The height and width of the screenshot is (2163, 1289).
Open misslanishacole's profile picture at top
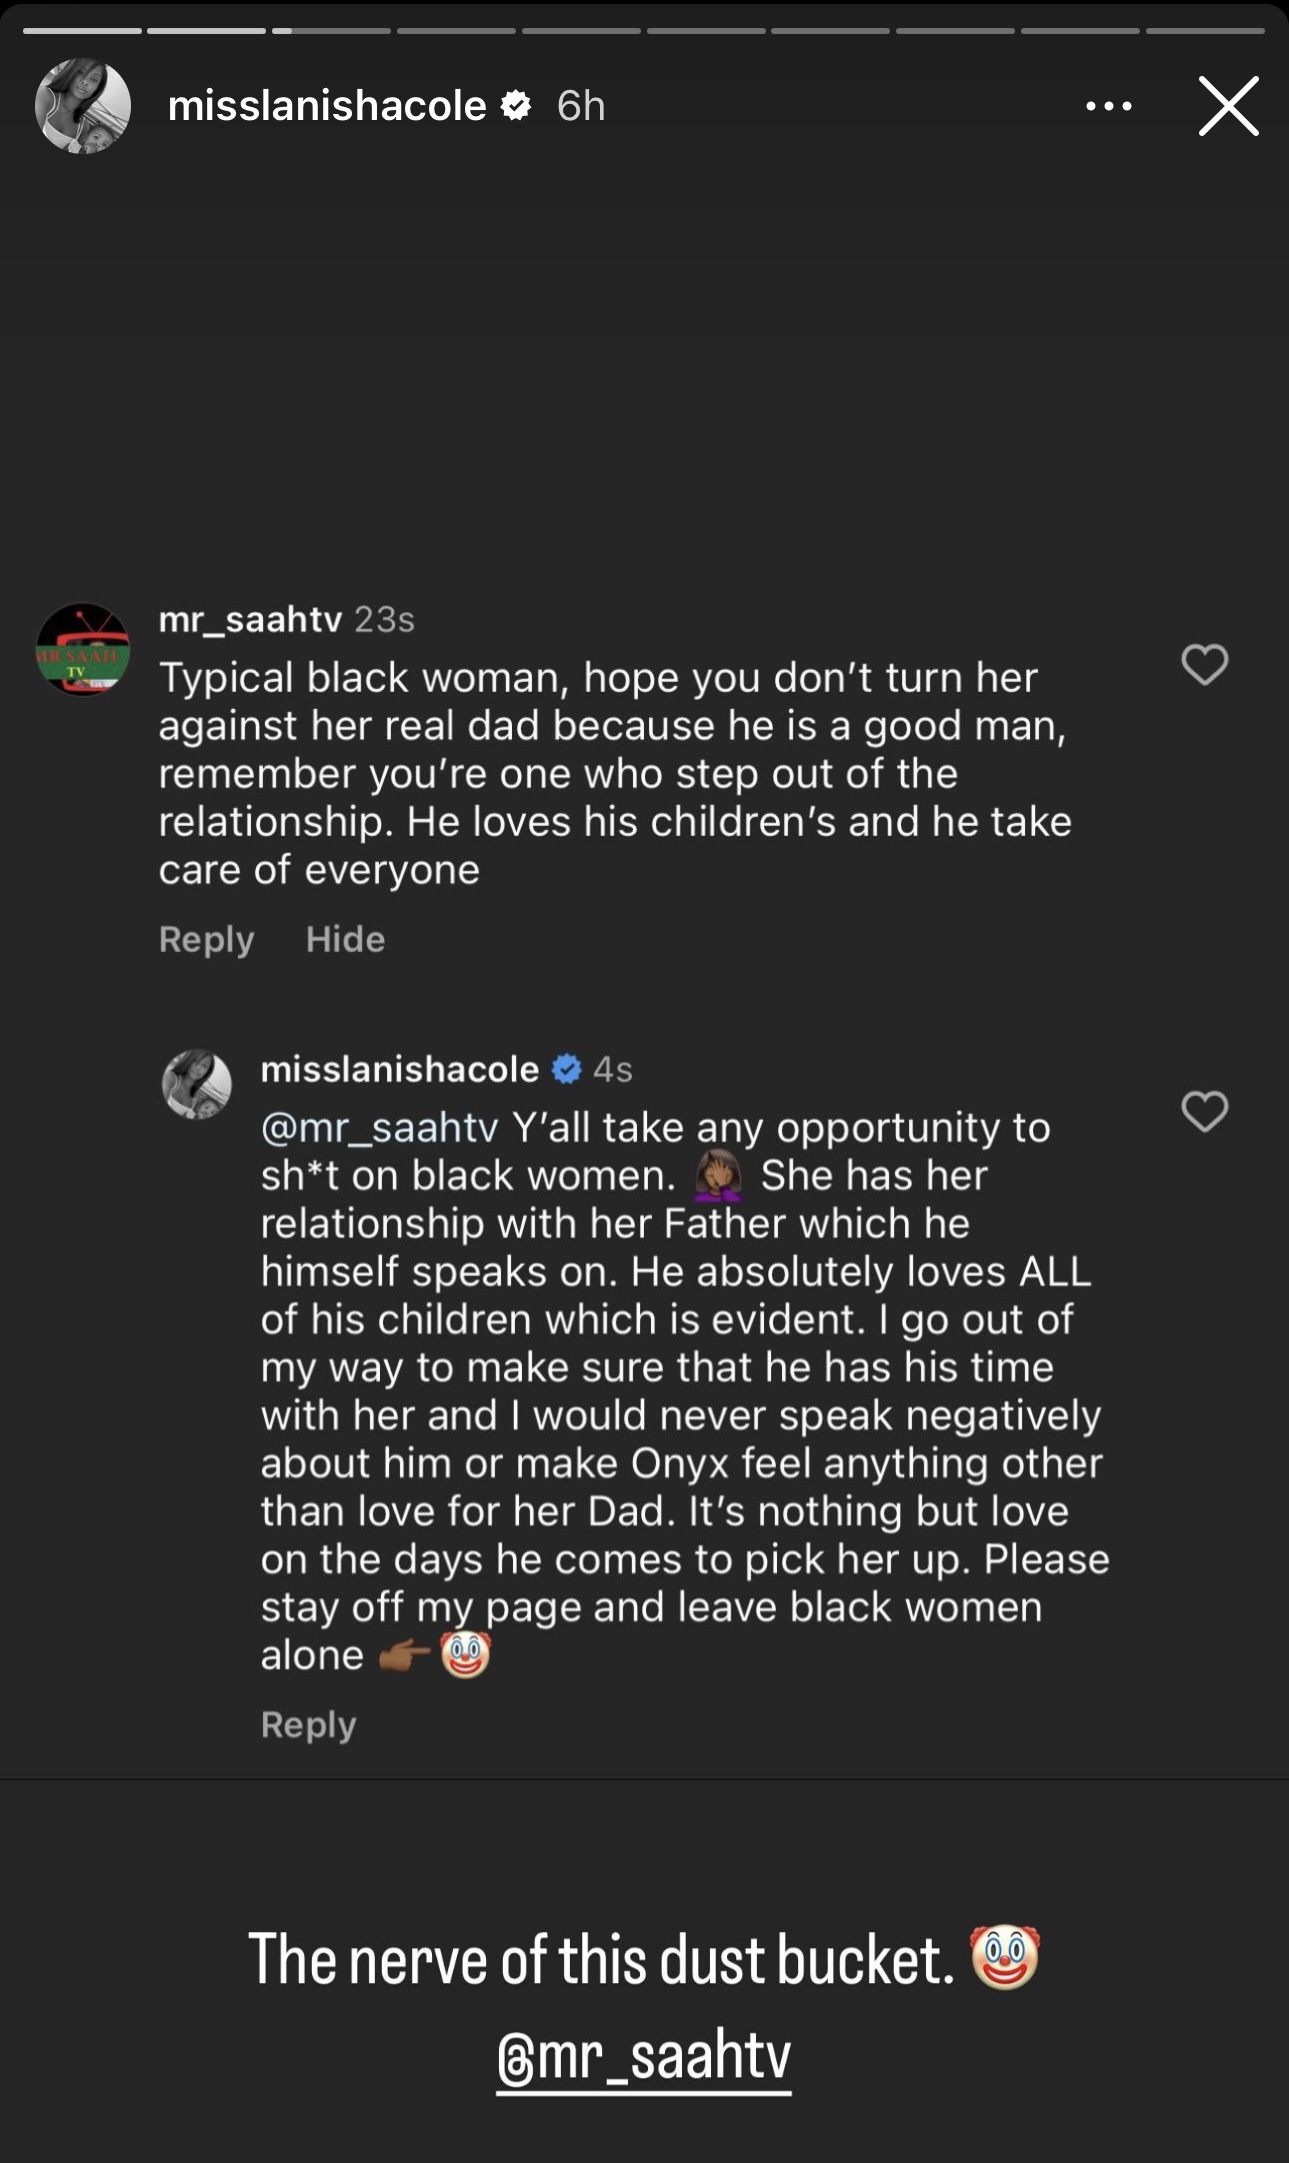[x=84, y=105]
